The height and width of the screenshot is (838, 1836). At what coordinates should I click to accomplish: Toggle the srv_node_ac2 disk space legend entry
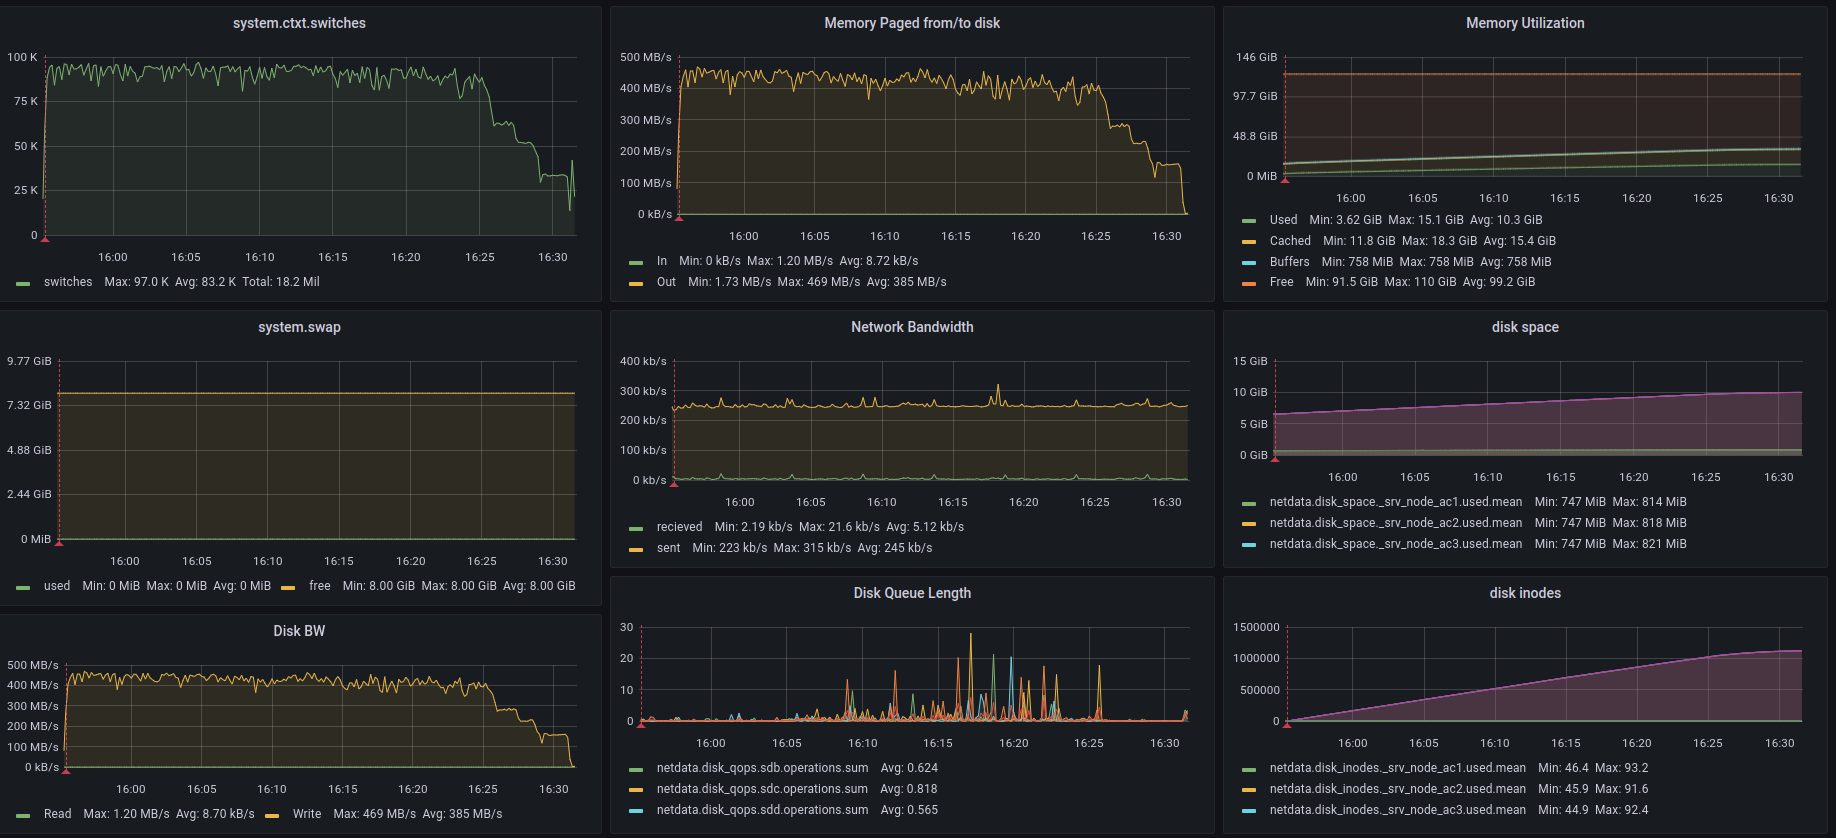[1395, 523]
